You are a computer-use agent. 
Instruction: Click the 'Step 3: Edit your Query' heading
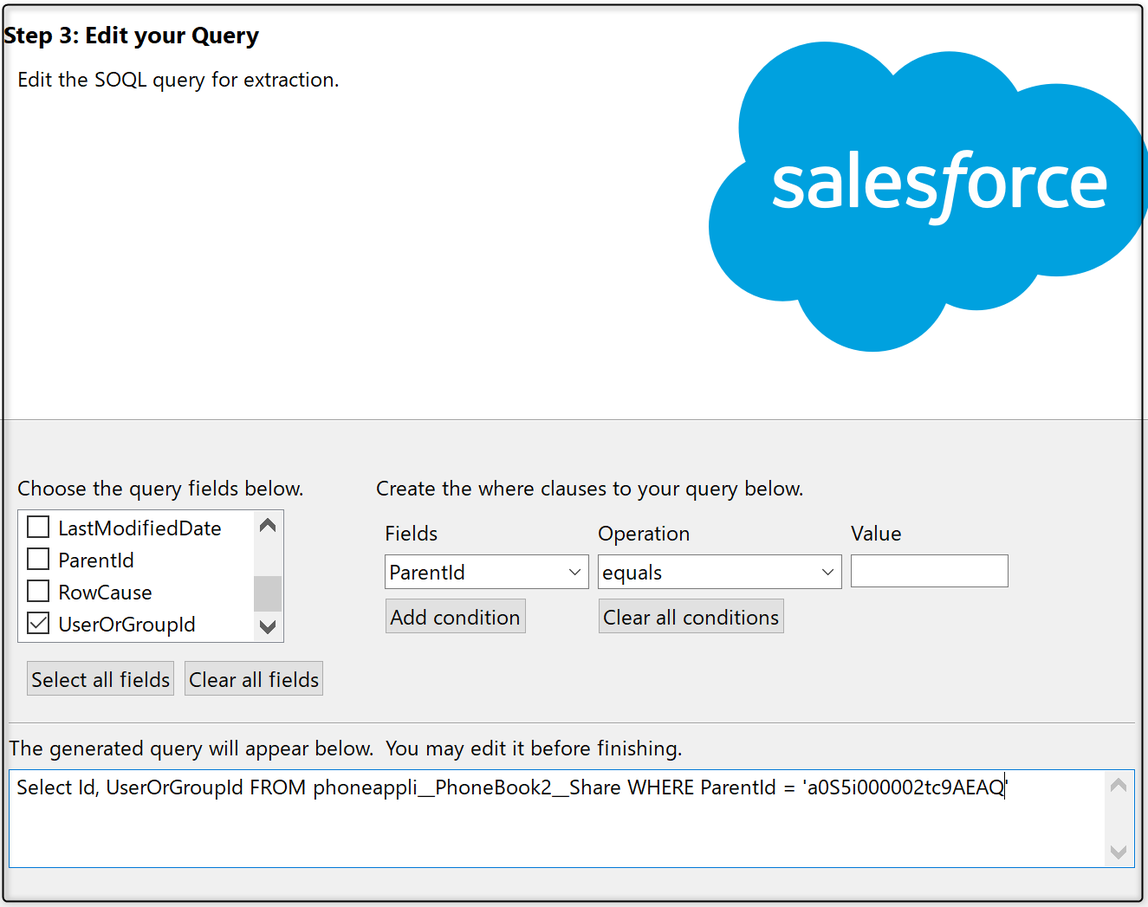(131, 35)
